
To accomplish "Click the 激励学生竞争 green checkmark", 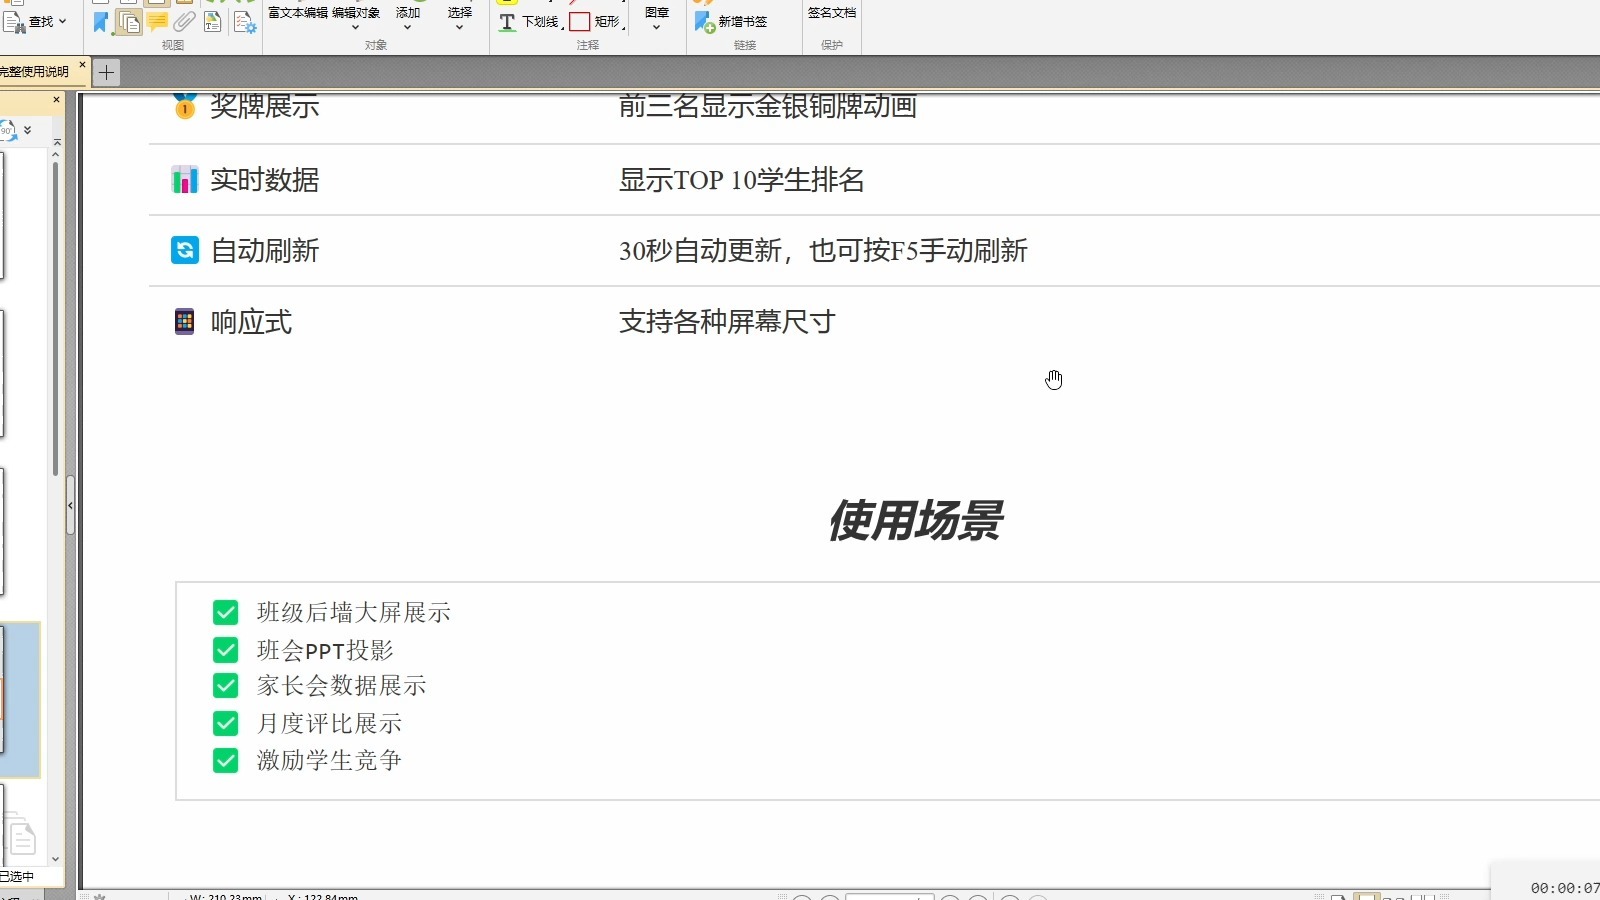I will [226, 760].
